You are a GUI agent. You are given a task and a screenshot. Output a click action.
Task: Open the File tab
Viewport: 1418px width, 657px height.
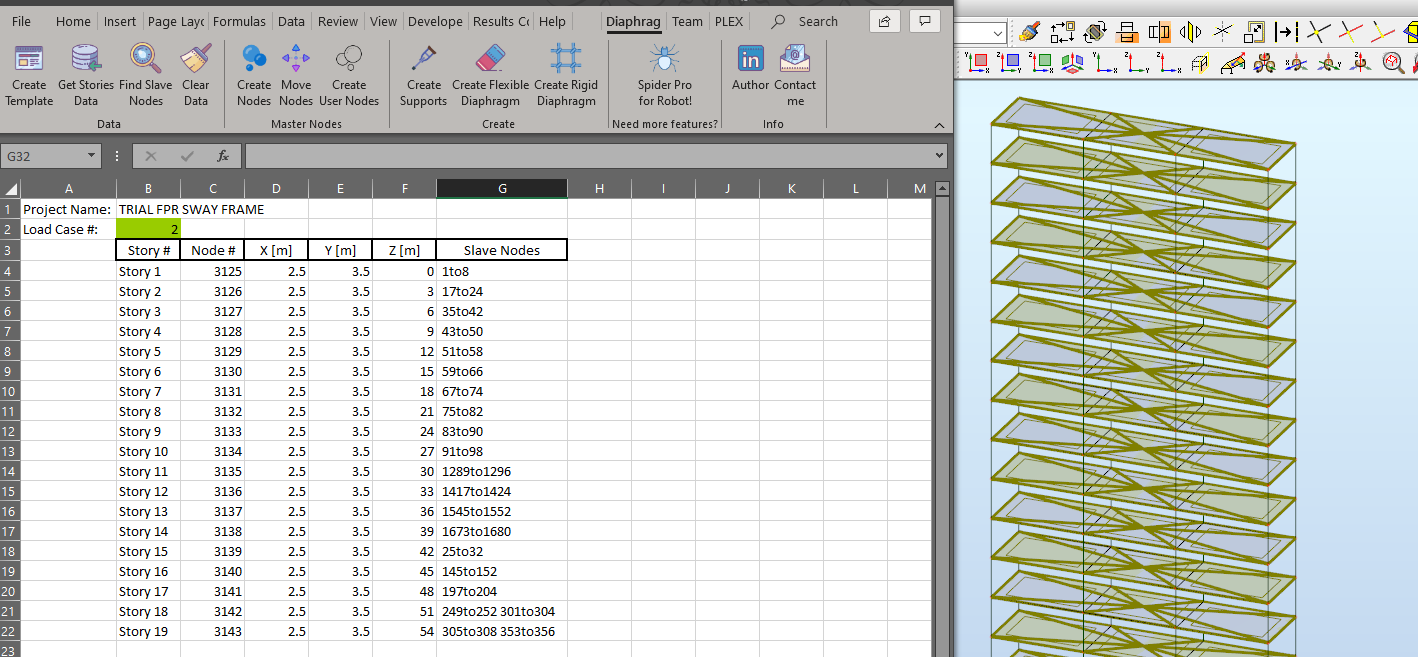tap(21, 21)
